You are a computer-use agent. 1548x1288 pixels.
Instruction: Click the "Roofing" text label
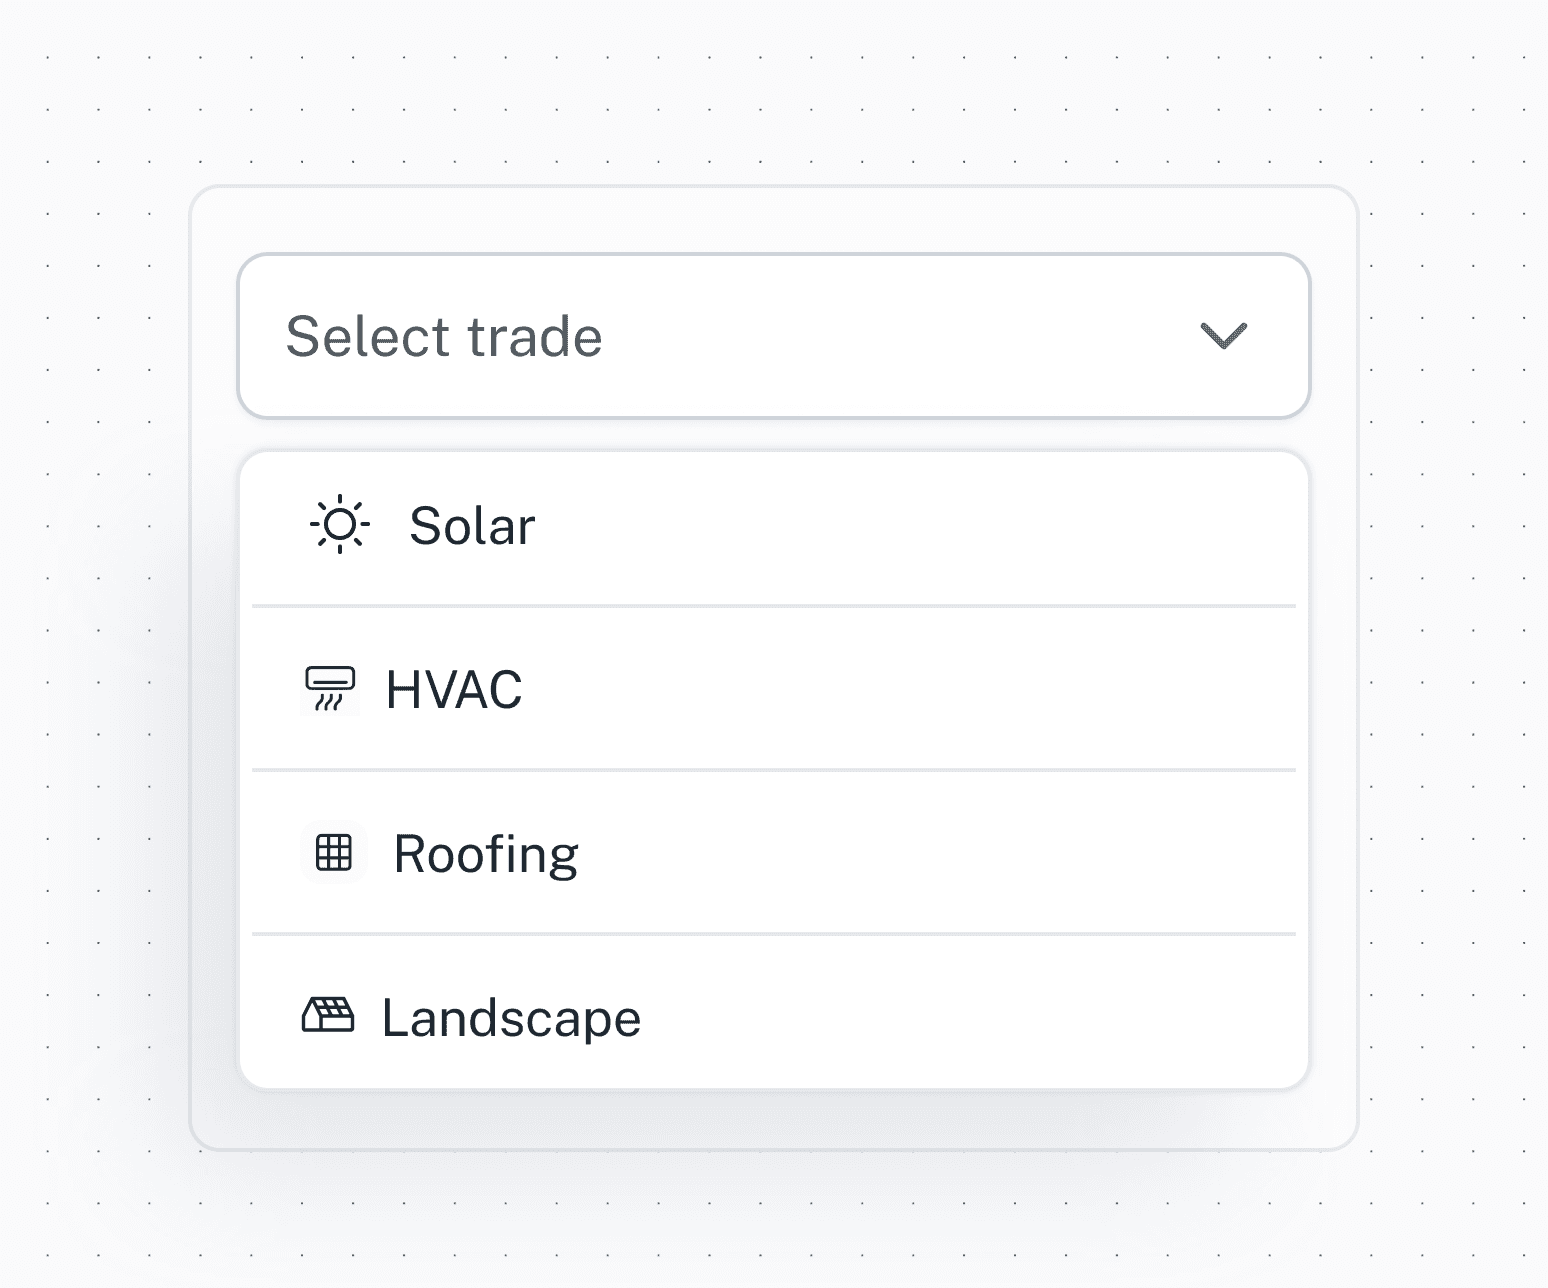[486, 854]
